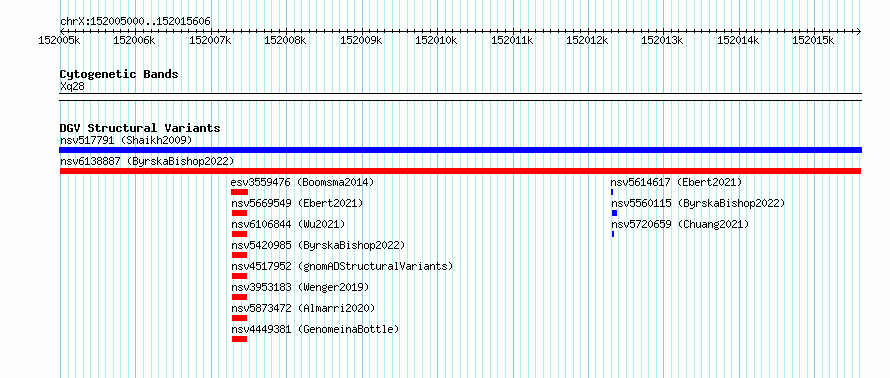Click the 152009k ruler tick label
This screenshot has width=890, height=378.
(x=362, y=40)
